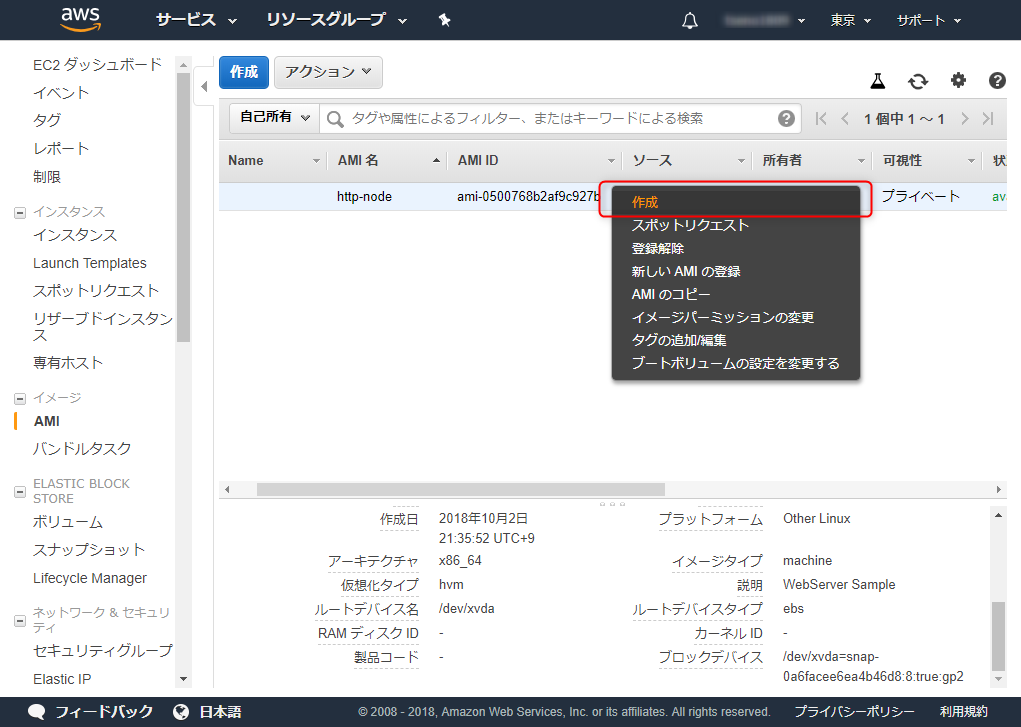
Task: Open the 東京 region dropdown
Action: (x=850, y=19)
